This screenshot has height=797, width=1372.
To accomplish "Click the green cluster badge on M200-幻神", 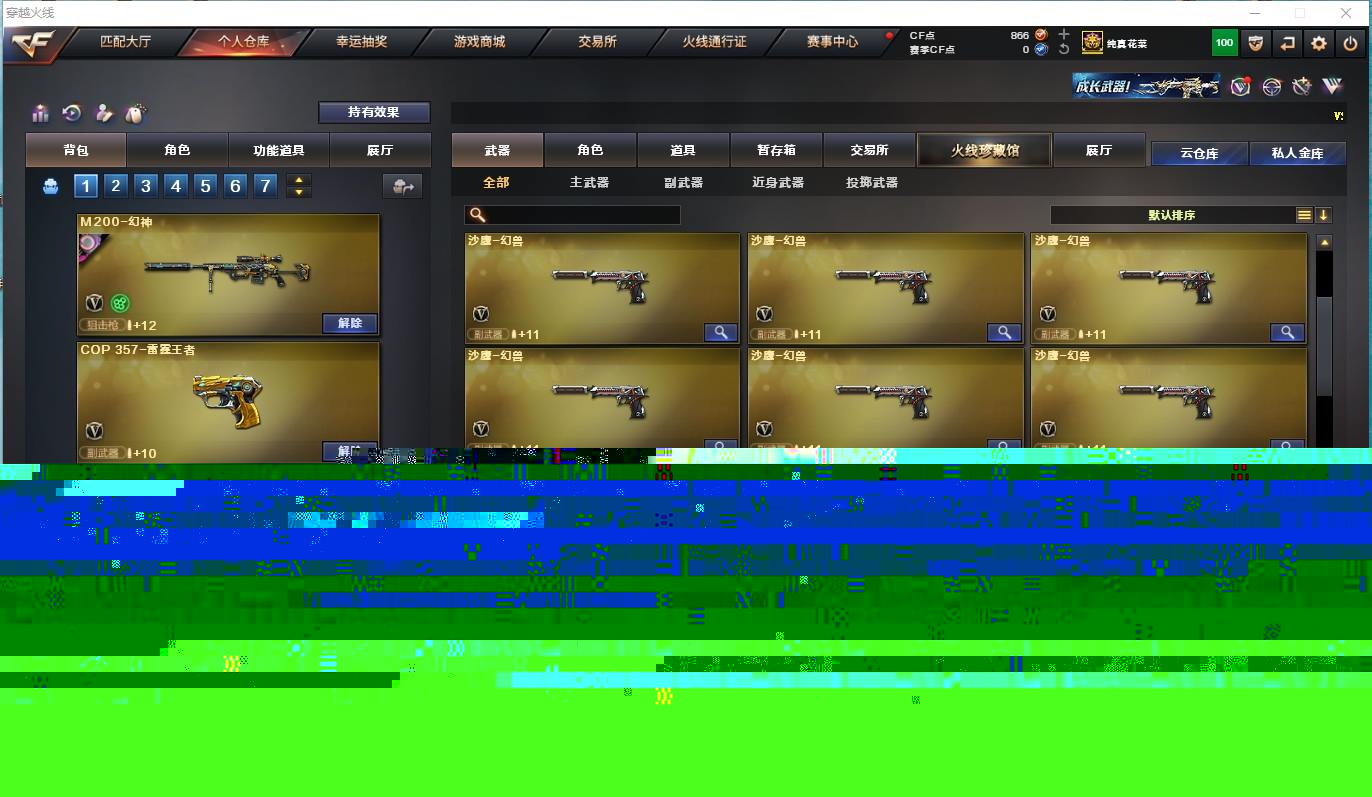I will (x=120, y=303).
